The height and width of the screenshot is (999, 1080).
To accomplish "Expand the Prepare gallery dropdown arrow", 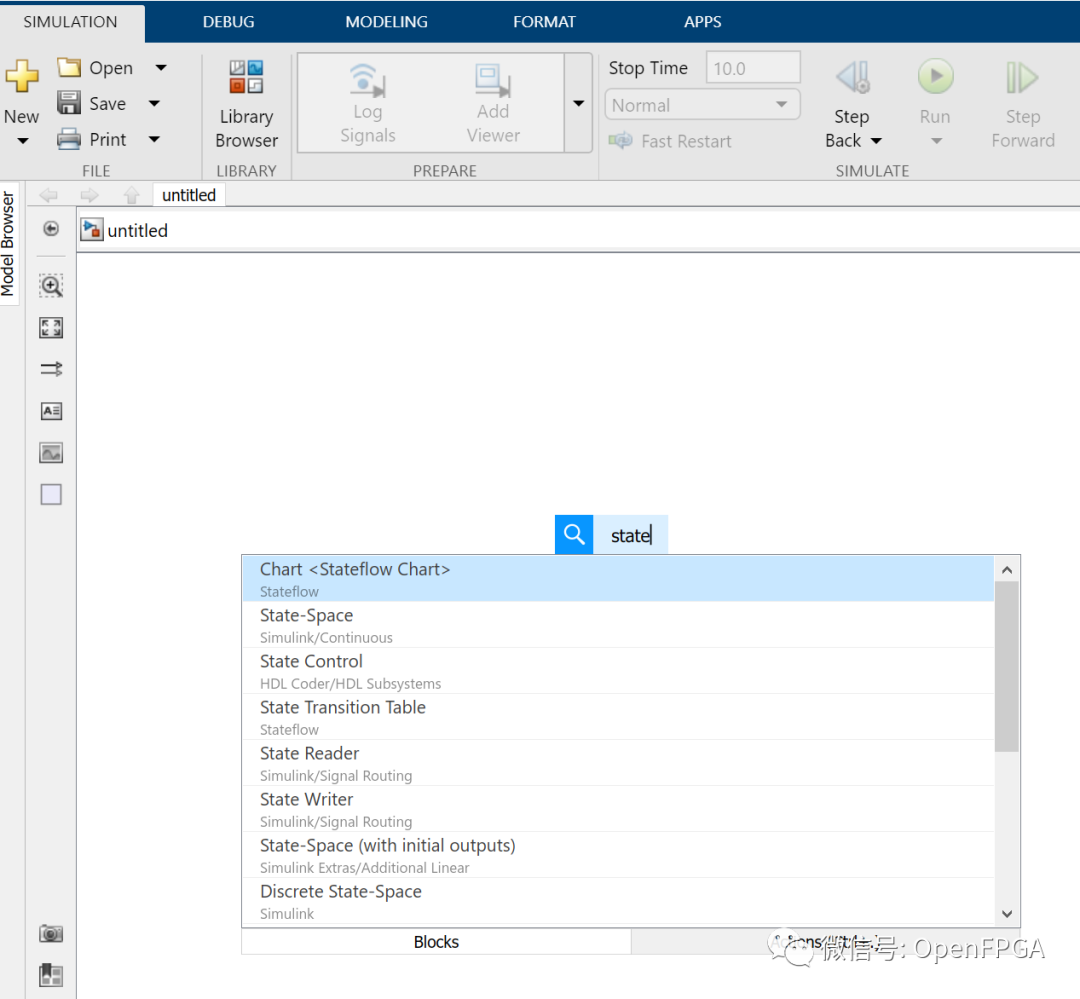I will (x=579, y=103).
